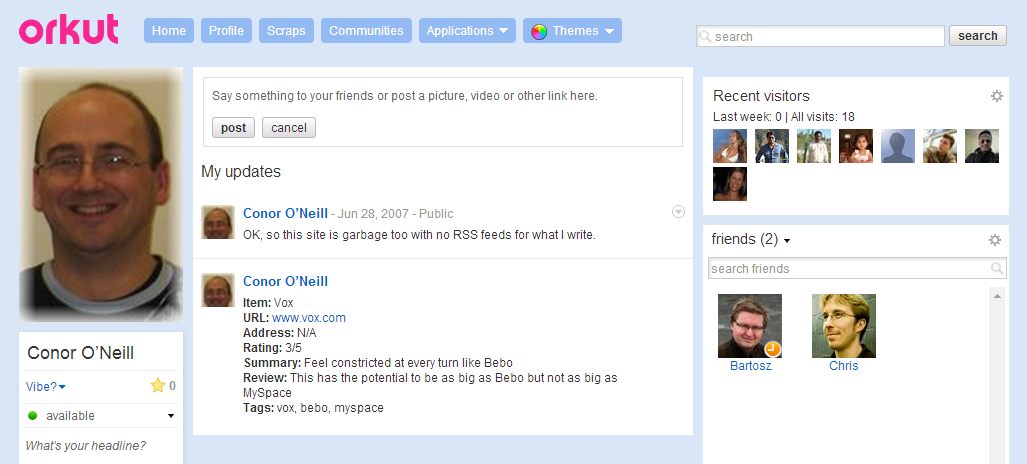This screenshot has width=1027, height=464.
Task: Click the avatar beside the Vox review
Action: coord(217,290)
